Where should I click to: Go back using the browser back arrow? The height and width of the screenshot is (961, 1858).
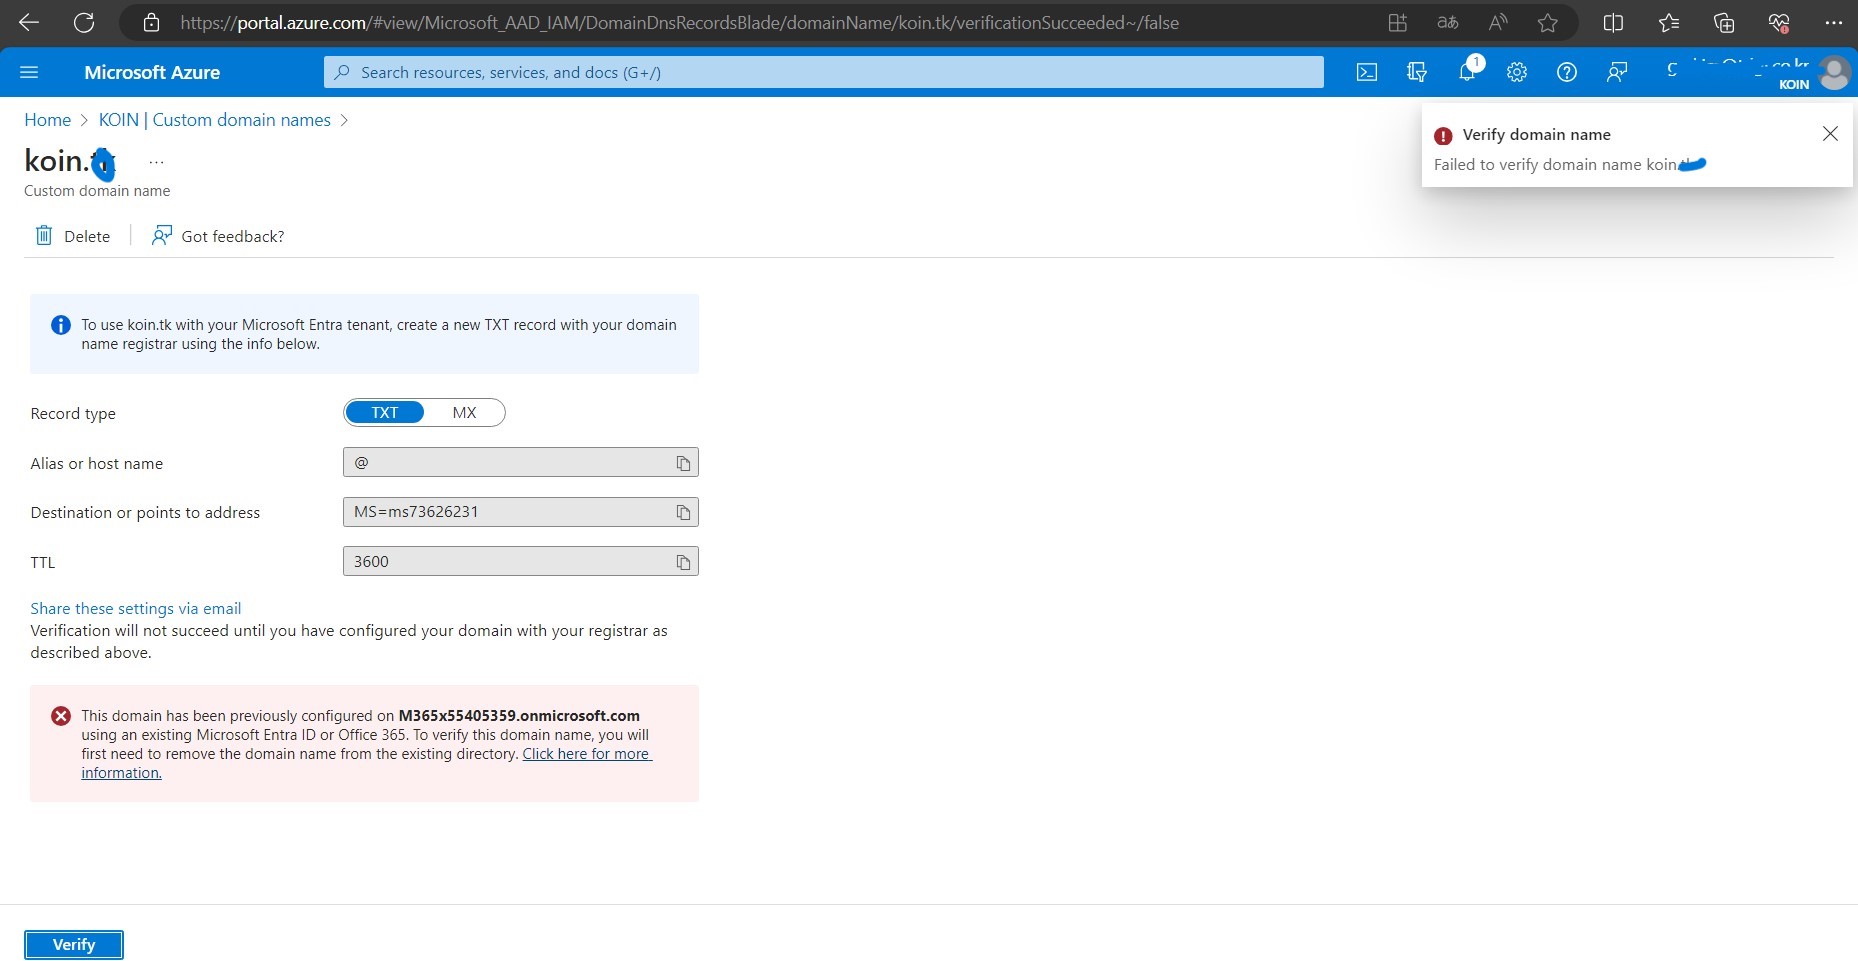(29, 22)
